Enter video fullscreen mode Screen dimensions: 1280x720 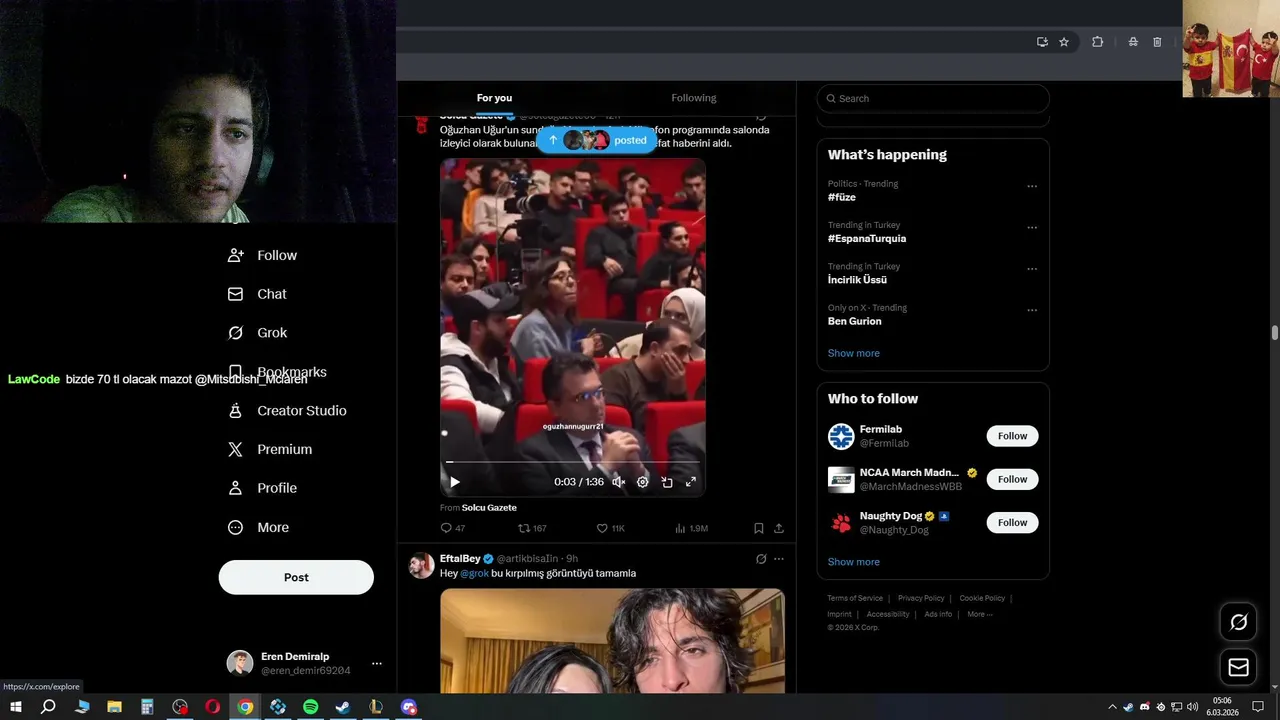tap(690, 482)
